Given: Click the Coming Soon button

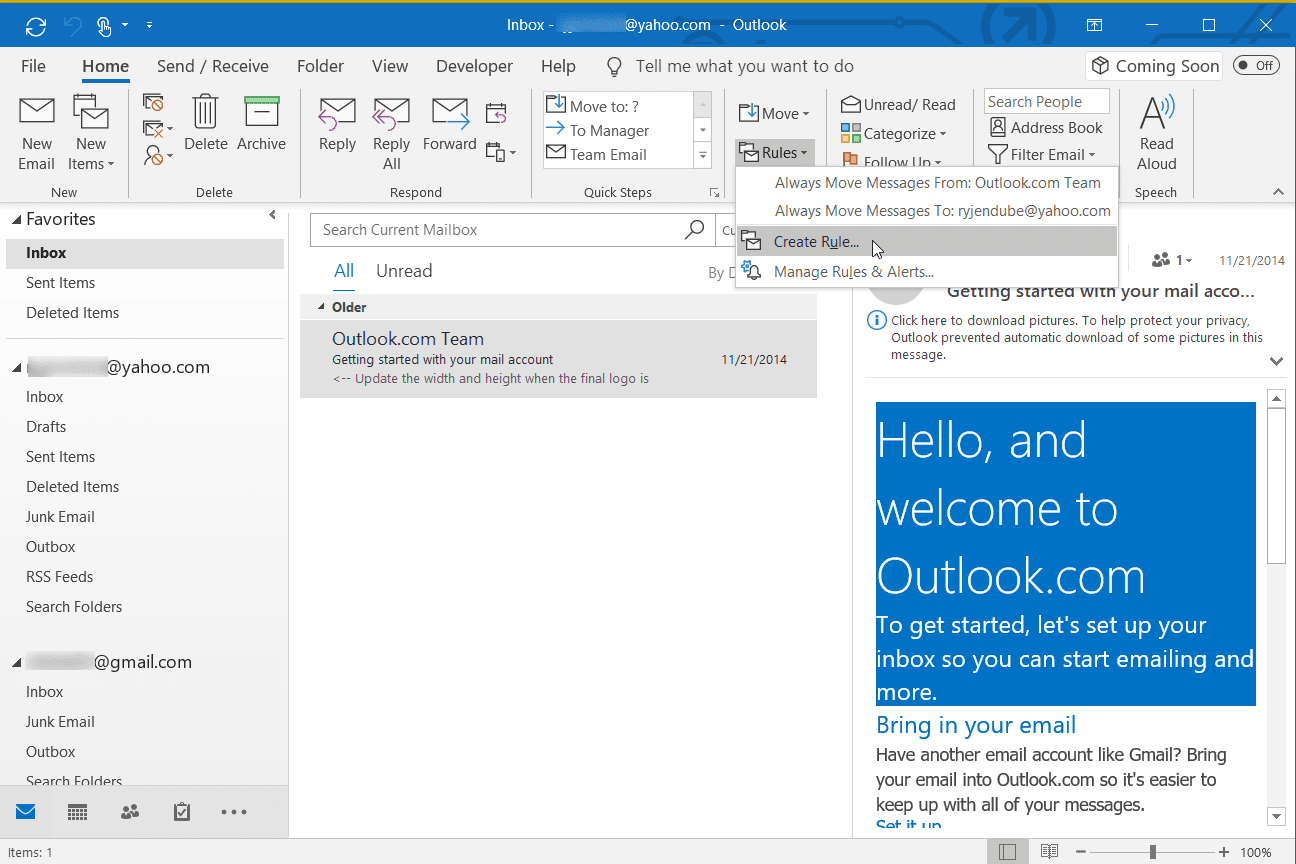Looking at the screenshot, I should (x=1155, y=66).
